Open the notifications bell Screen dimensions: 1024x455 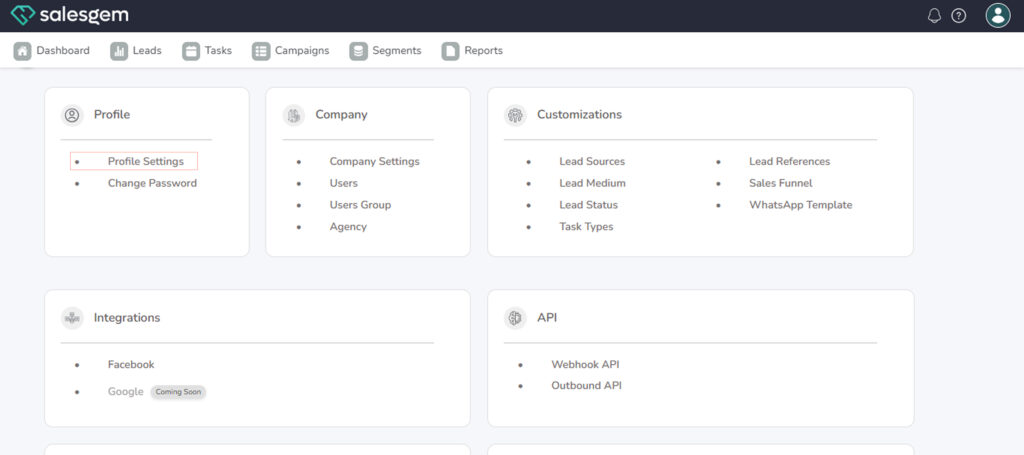[935, 16]
